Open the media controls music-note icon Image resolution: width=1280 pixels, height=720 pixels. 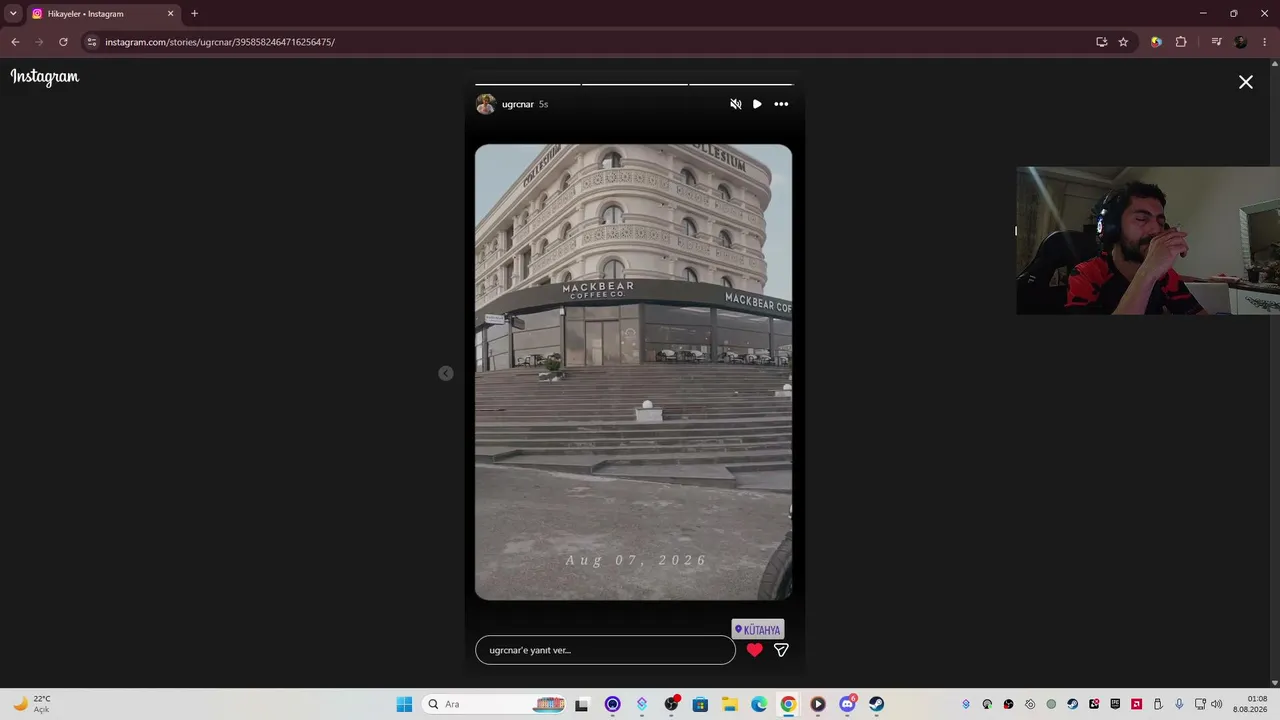pyautogui.click(x=1216, y=42)
